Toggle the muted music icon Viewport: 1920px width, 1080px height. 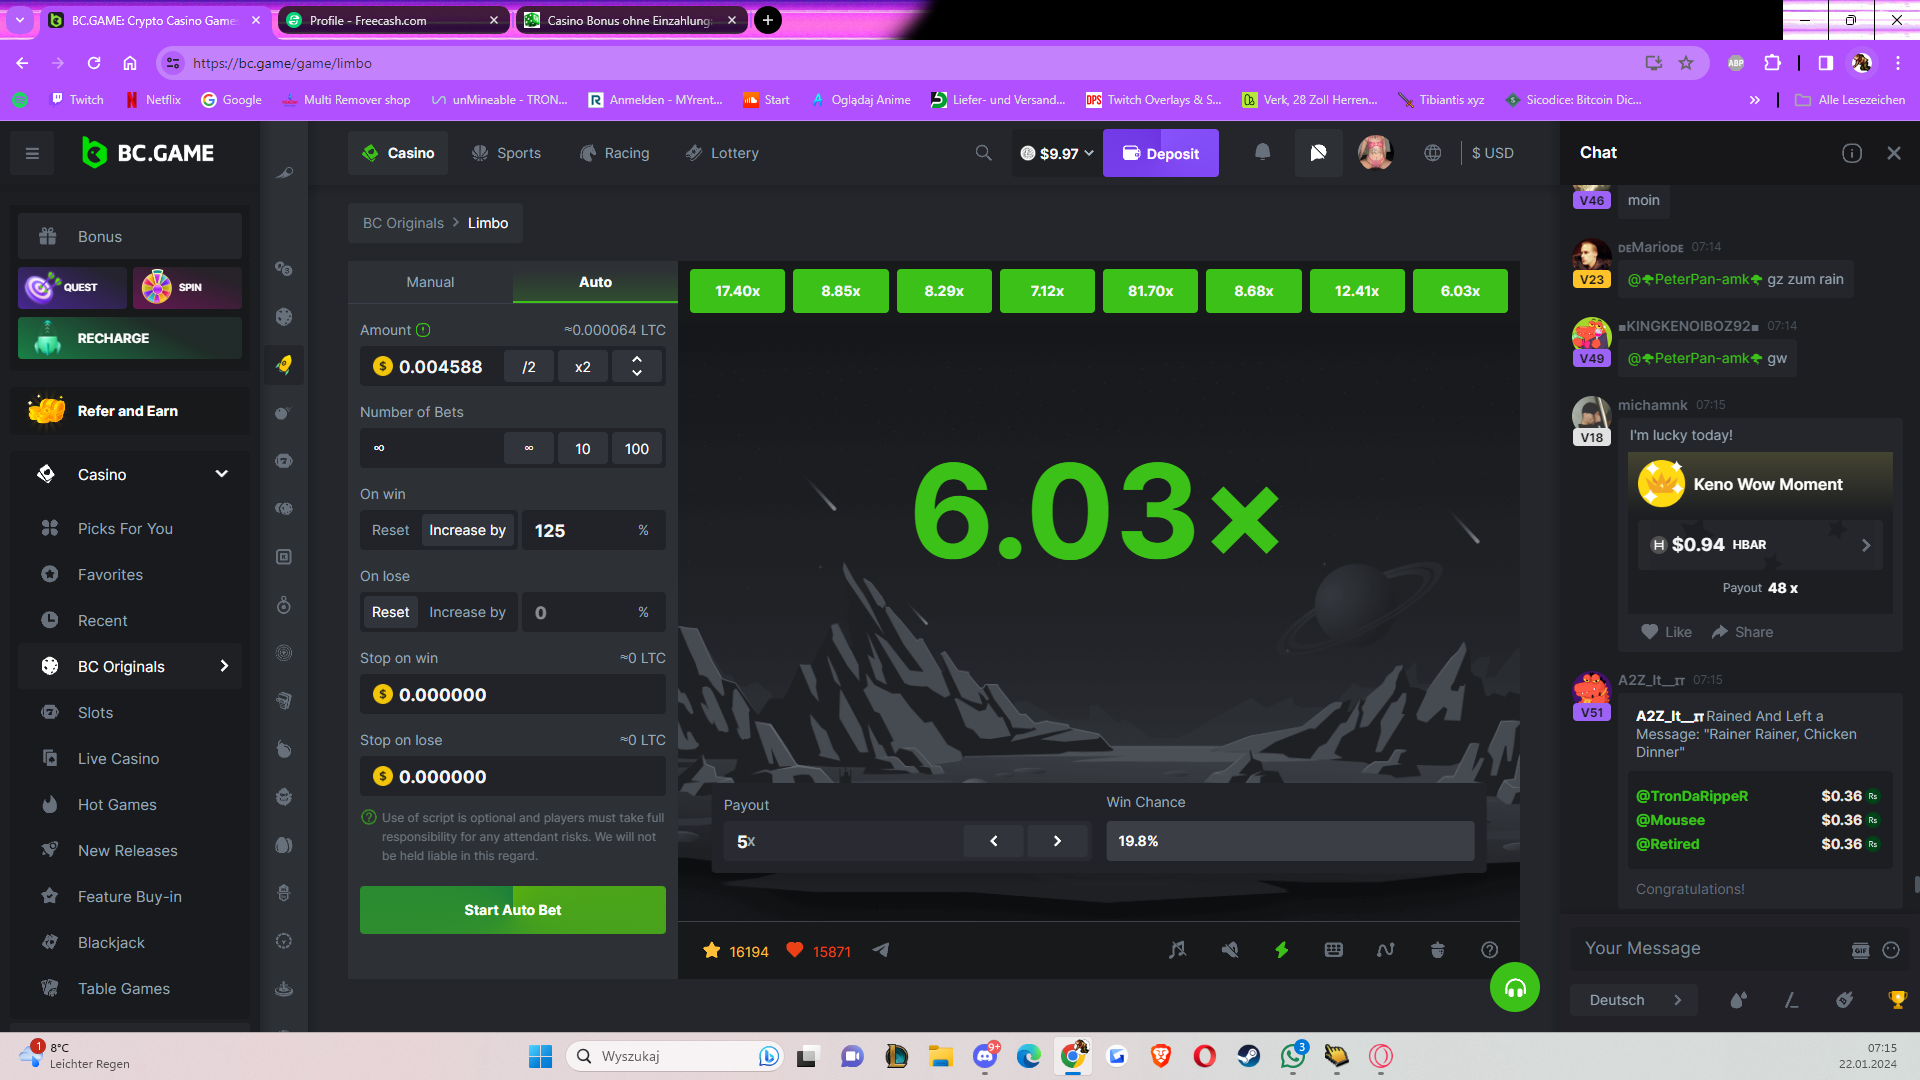1177,950
